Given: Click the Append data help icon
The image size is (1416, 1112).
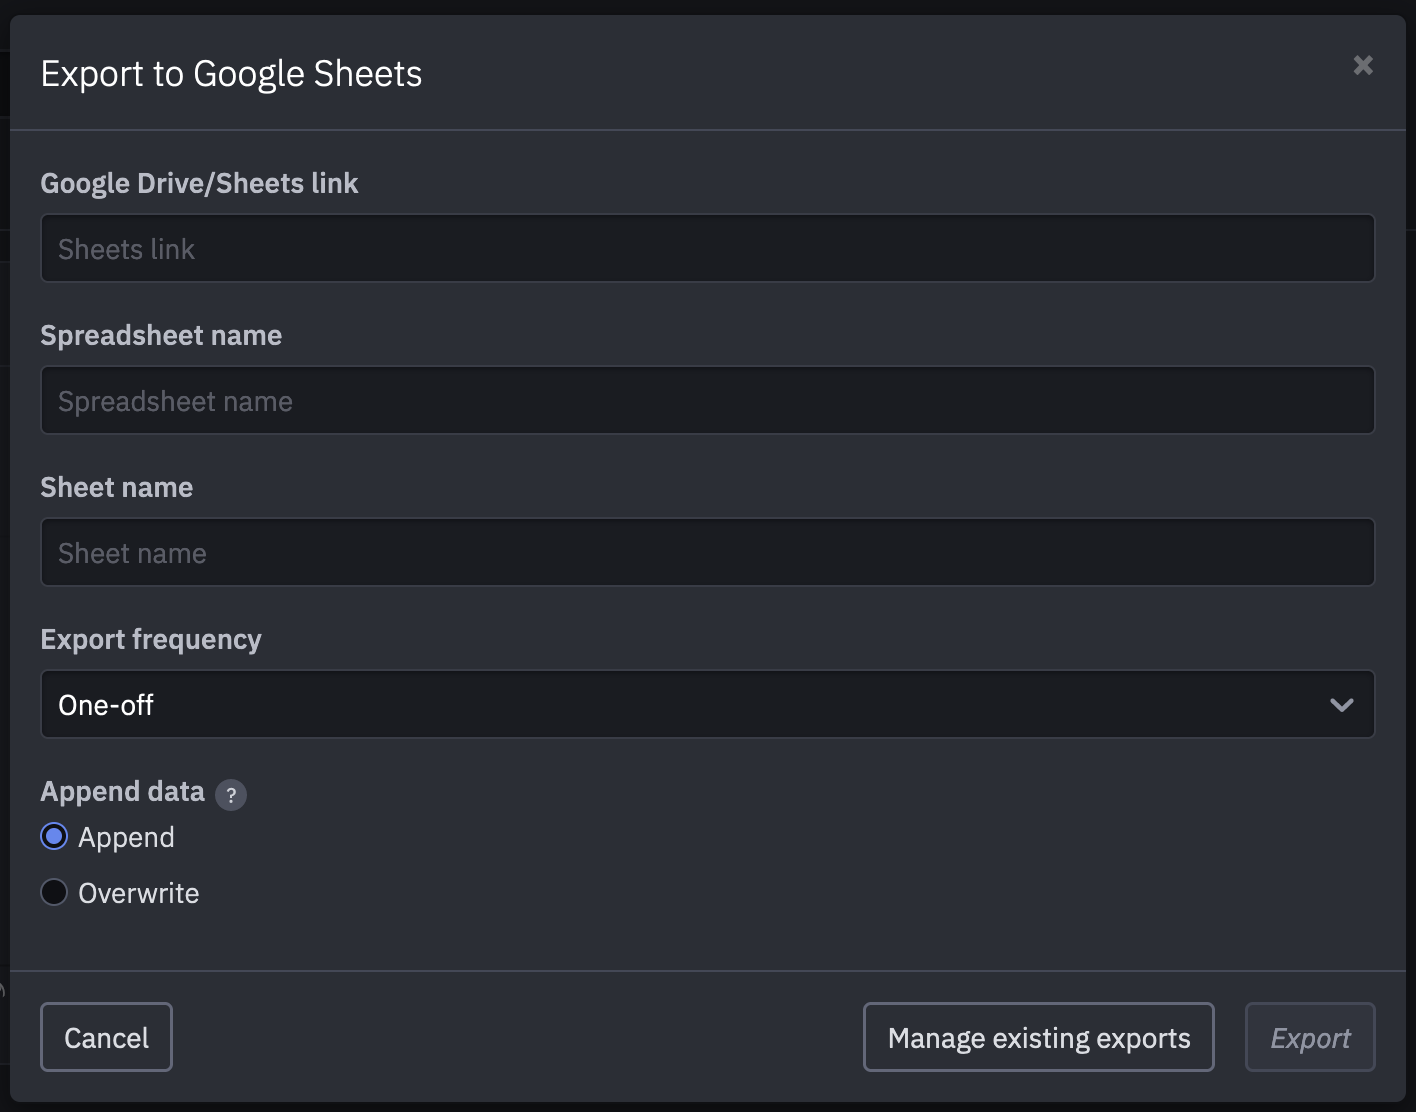Looking at the screenshot, I should [x=231, y=795].
